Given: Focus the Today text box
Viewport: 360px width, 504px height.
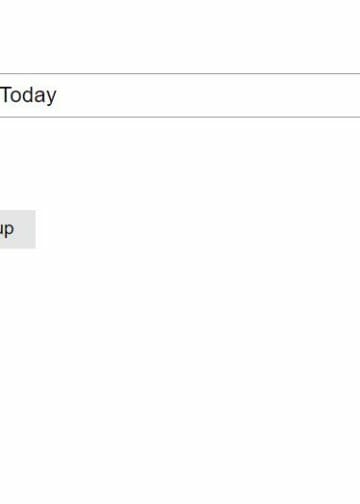Looking at the screenshot, I should tap(180, 95).
